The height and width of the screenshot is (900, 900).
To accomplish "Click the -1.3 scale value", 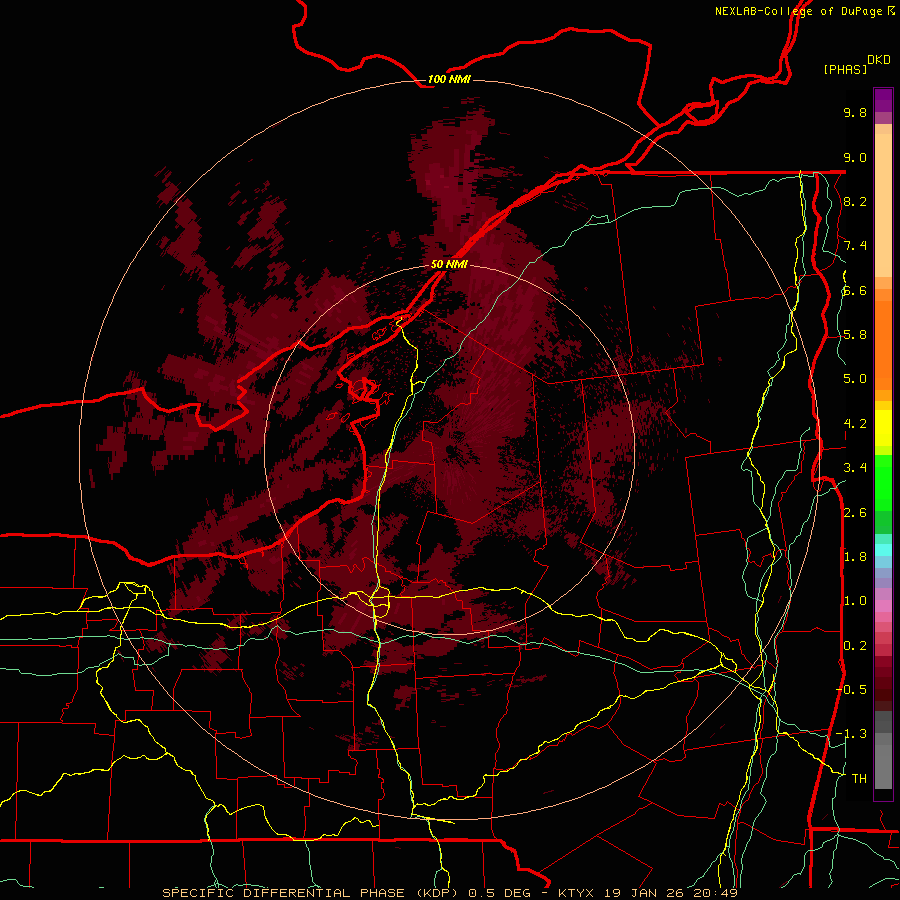I will coord(851,734).
